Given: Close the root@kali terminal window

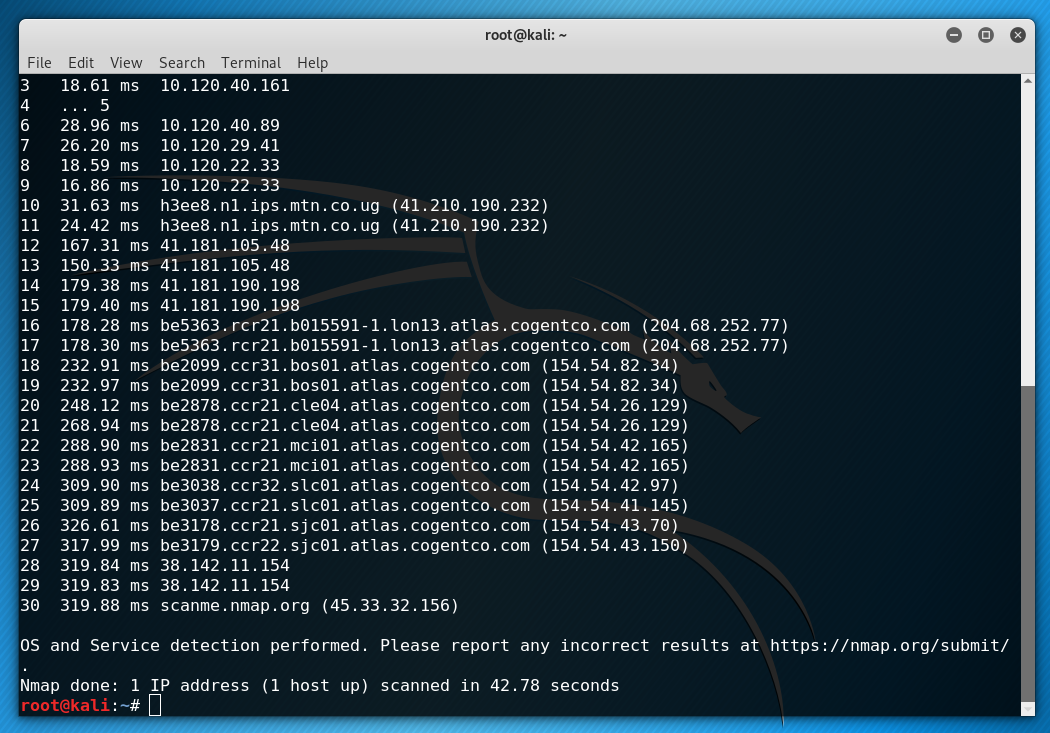Looking at the screenshot, I should pos(1018,35).
